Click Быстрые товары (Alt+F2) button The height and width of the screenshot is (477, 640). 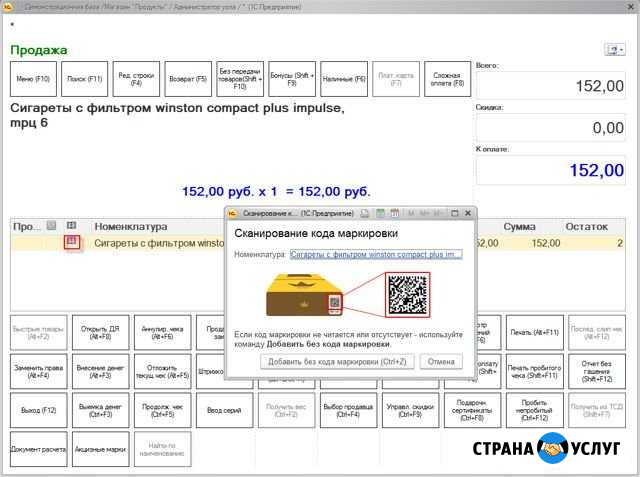click(x=38, y=333)
